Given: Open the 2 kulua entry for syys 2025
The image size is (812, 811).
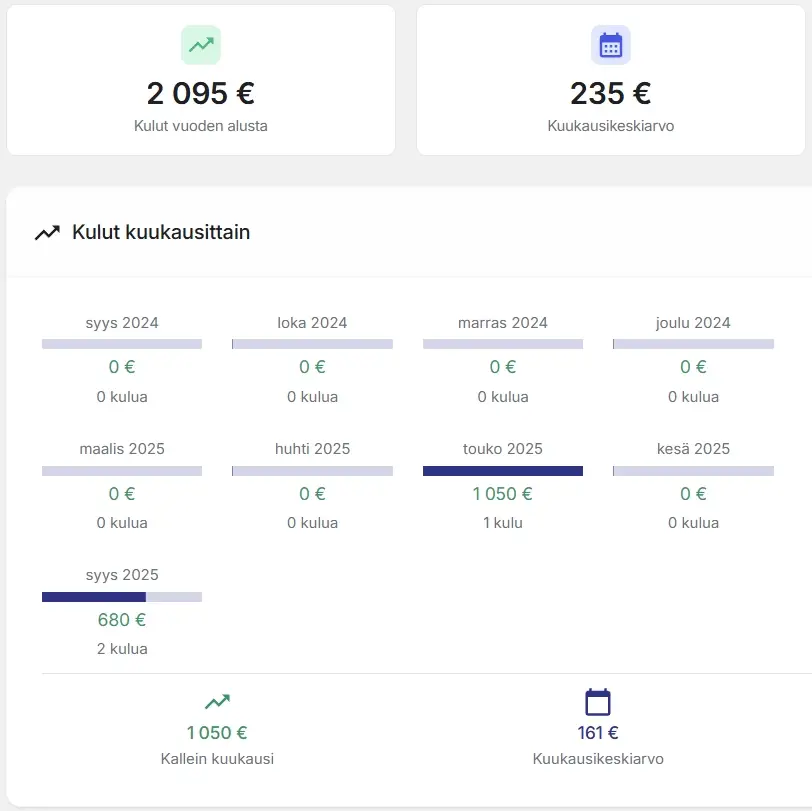Looking at the screenshot, I should [122, 649].
